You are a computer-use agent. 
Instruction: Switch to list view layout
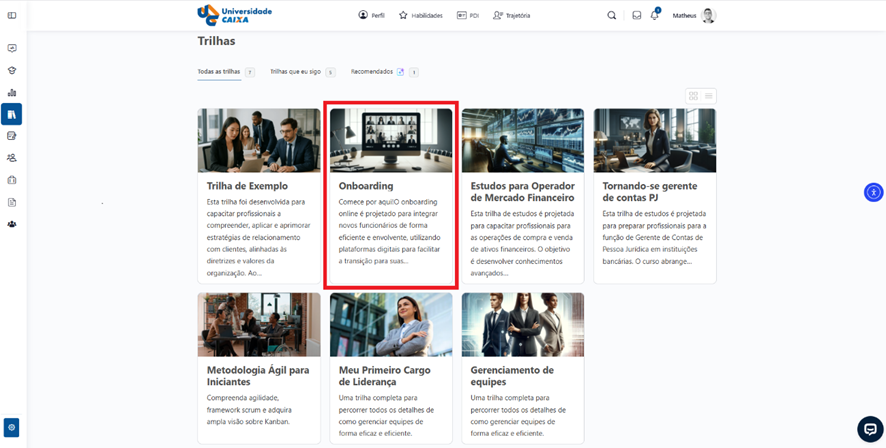tap(709, 96)
